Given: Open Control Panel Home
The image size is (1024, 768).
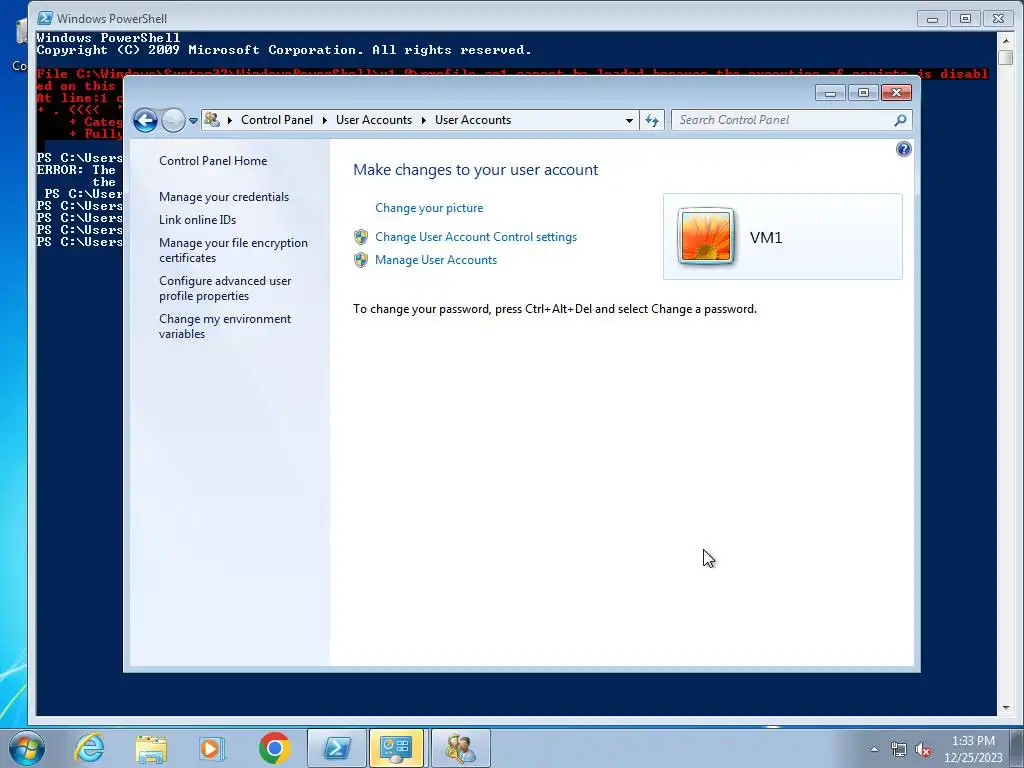Looking at the screenshot, I should tap(213, 161).
